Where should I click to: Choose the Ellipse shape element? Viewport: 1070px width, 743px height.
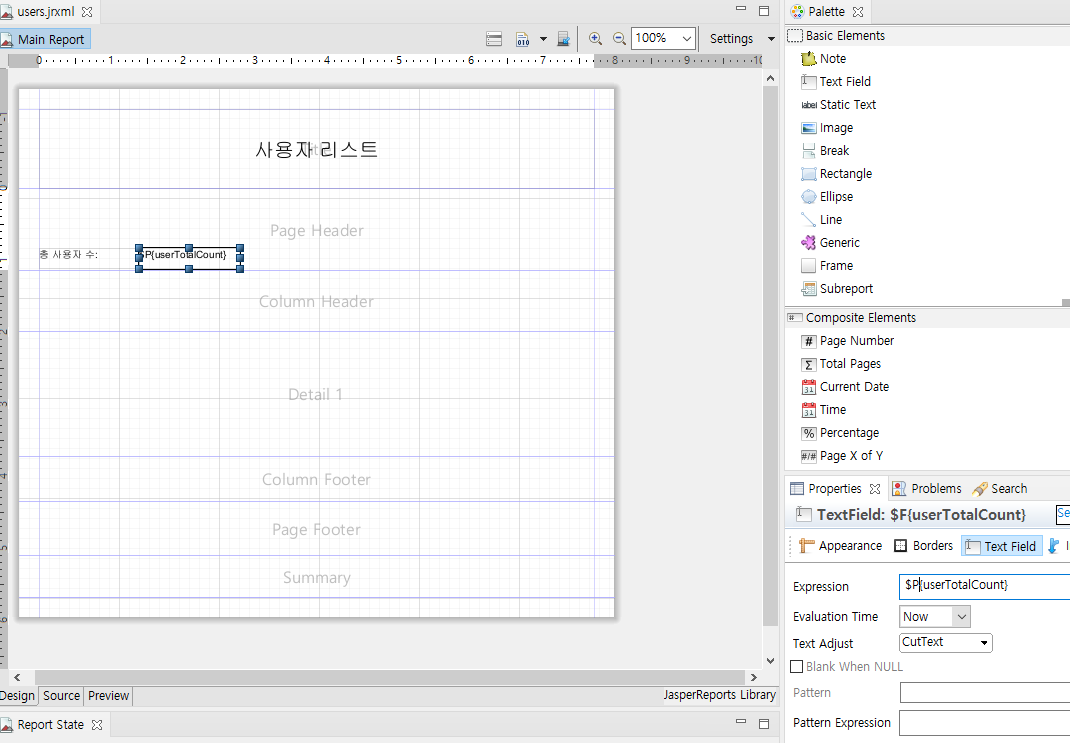[827, 196]
